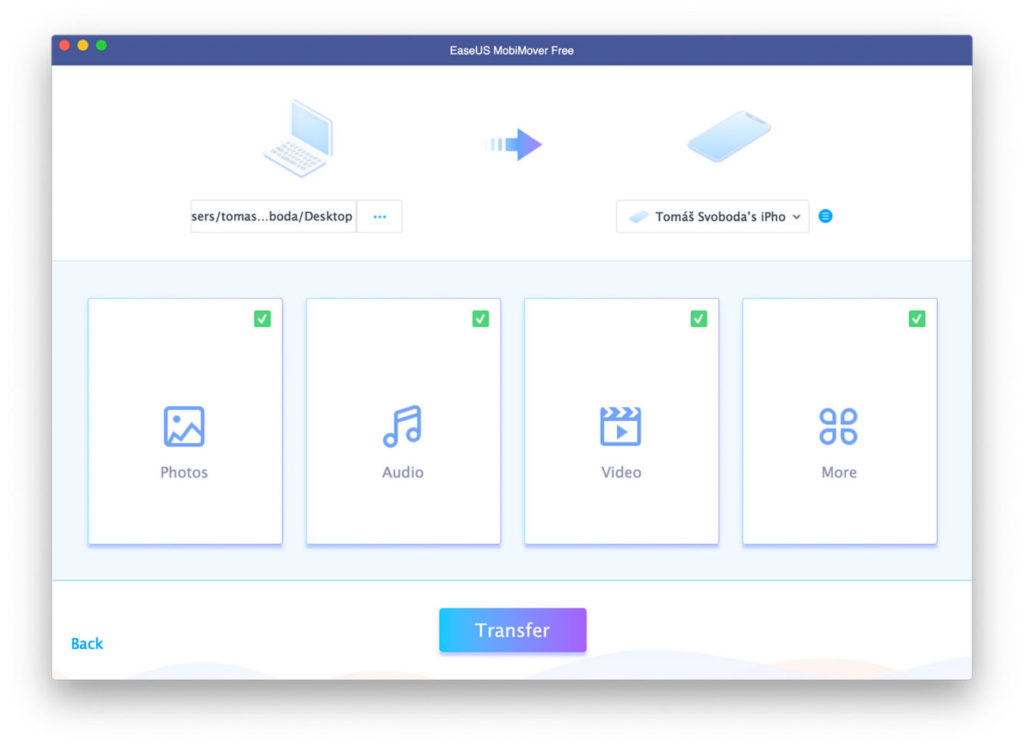This screenshot has width=1024, height=748.
Task: Uncheck the Photos category checkbox
Action: (x=263, y=319)
